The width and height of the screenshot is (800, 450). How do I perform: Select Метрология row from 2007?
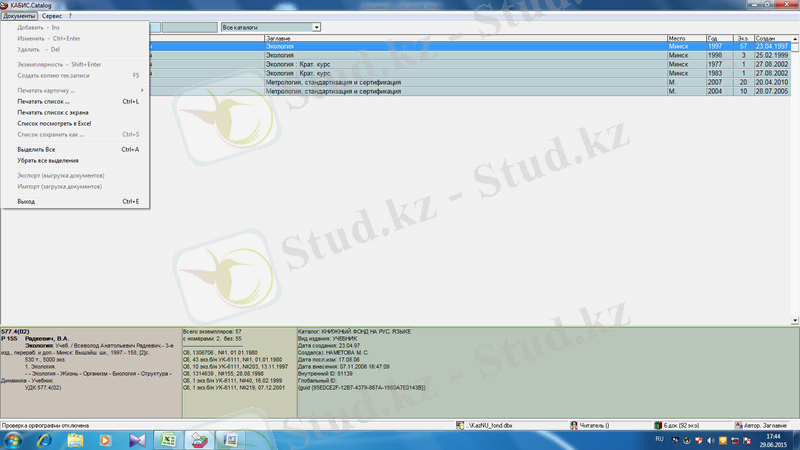click(470, 82)
